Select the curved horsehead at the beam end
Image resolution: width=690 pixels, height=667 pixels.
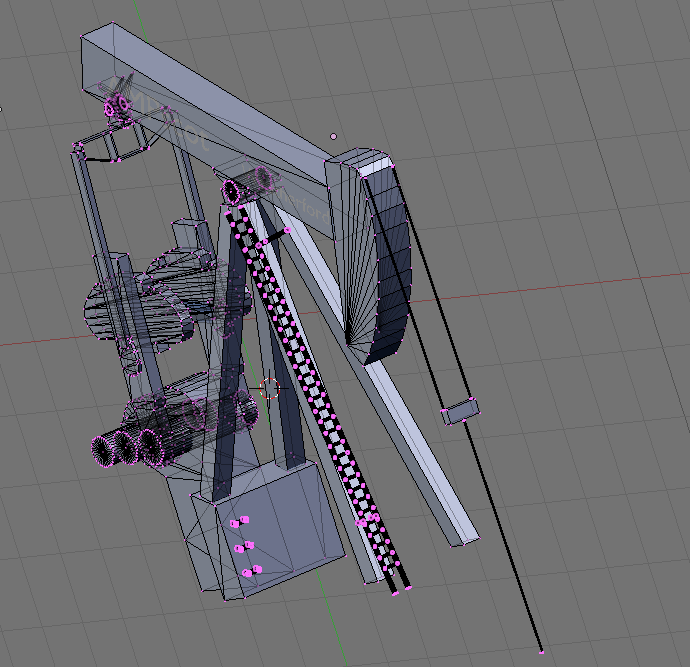[x=385, y=260]
